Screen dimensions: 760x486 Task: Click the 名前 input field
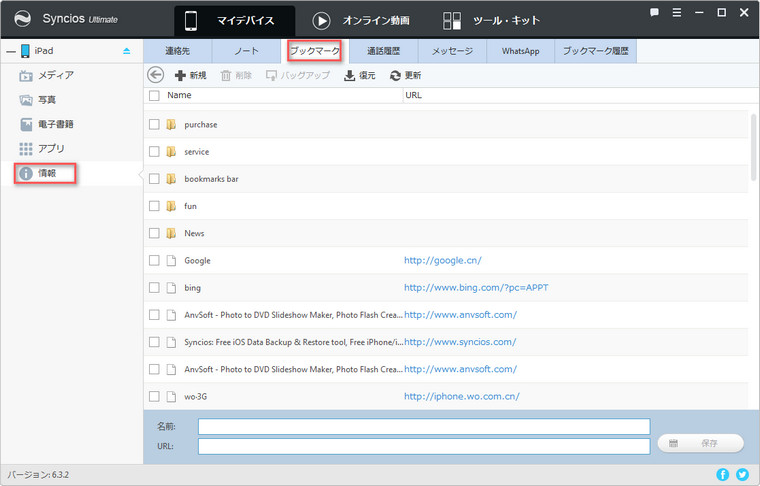click(424, 427)
